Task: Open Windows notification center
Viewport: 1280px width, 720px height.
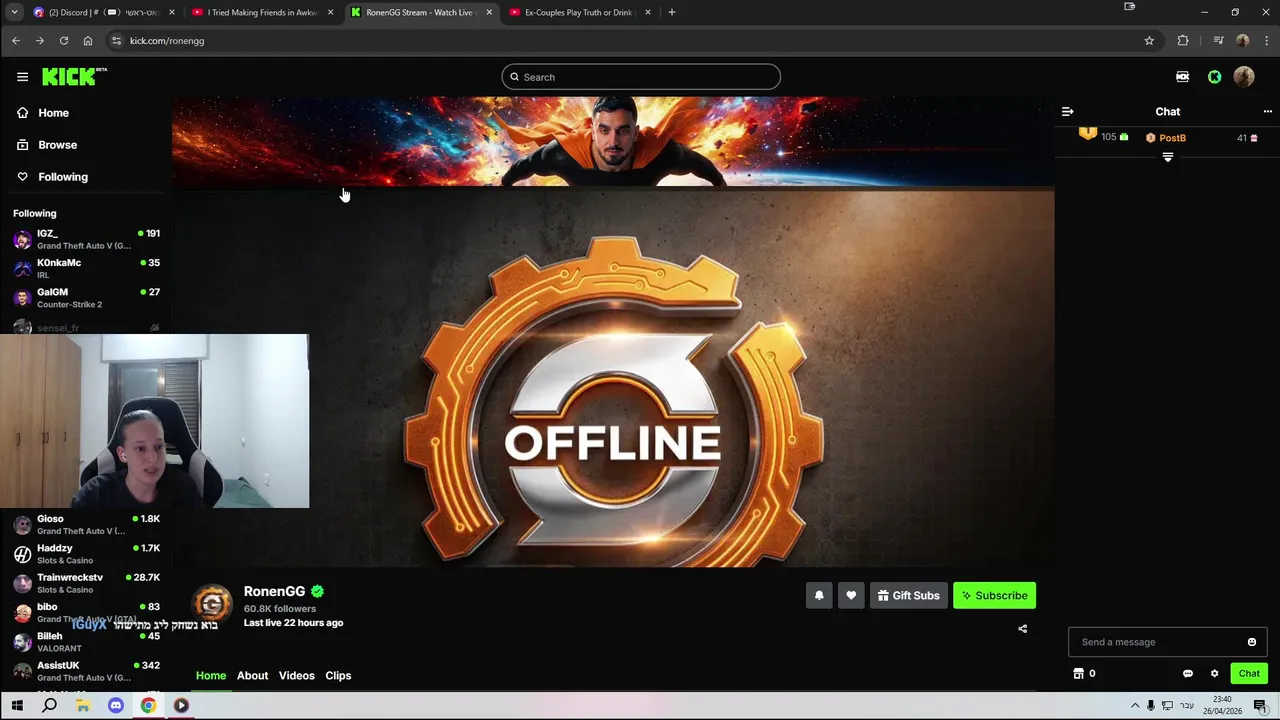Action: coord(1260,706)
